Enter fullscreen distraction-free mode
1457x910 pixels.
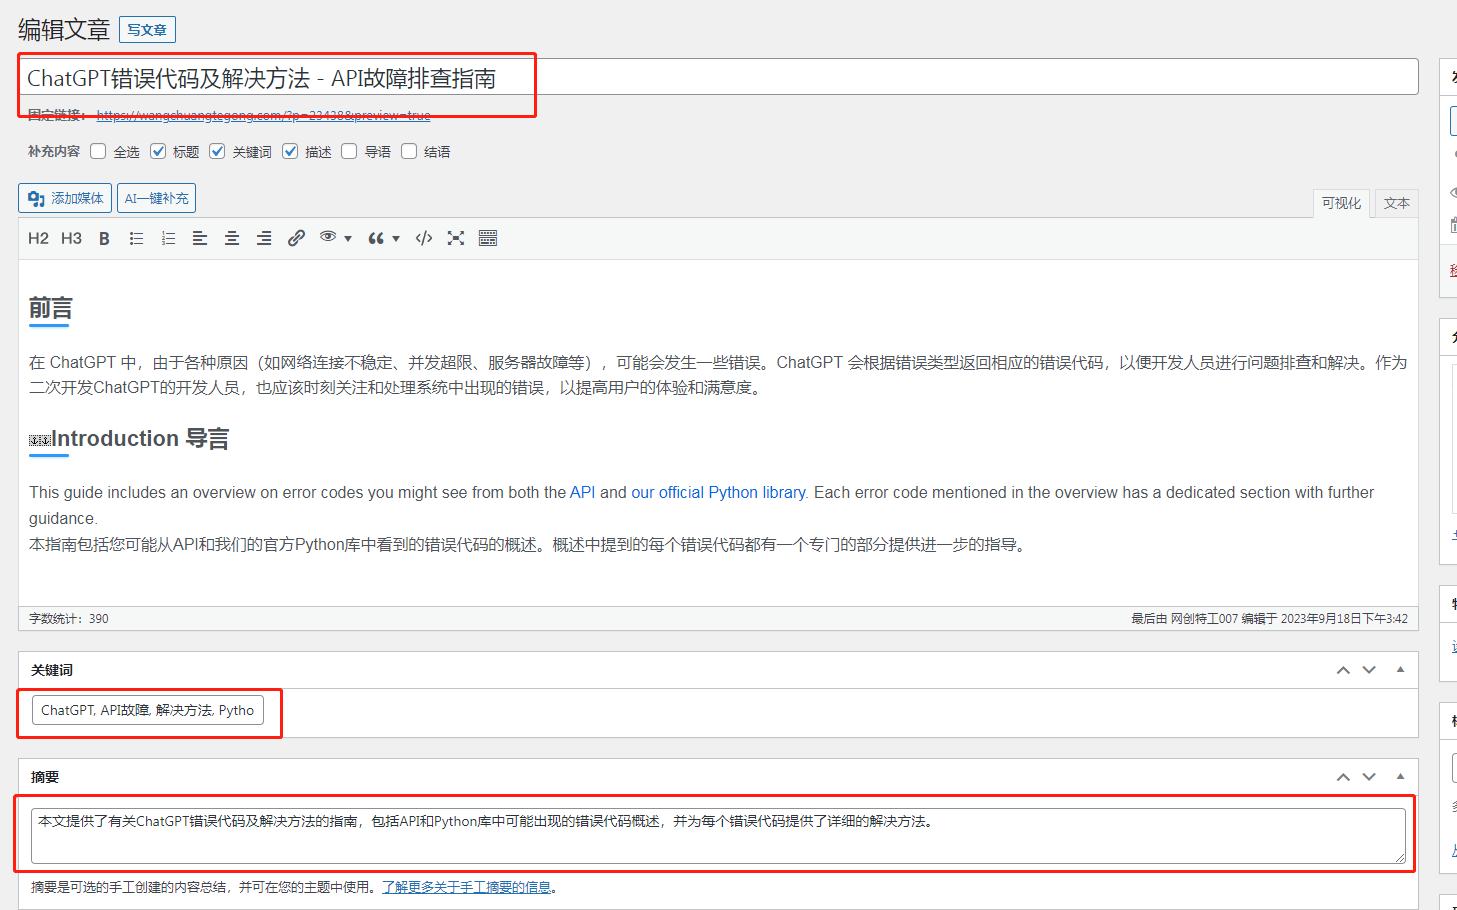point(456,238)
